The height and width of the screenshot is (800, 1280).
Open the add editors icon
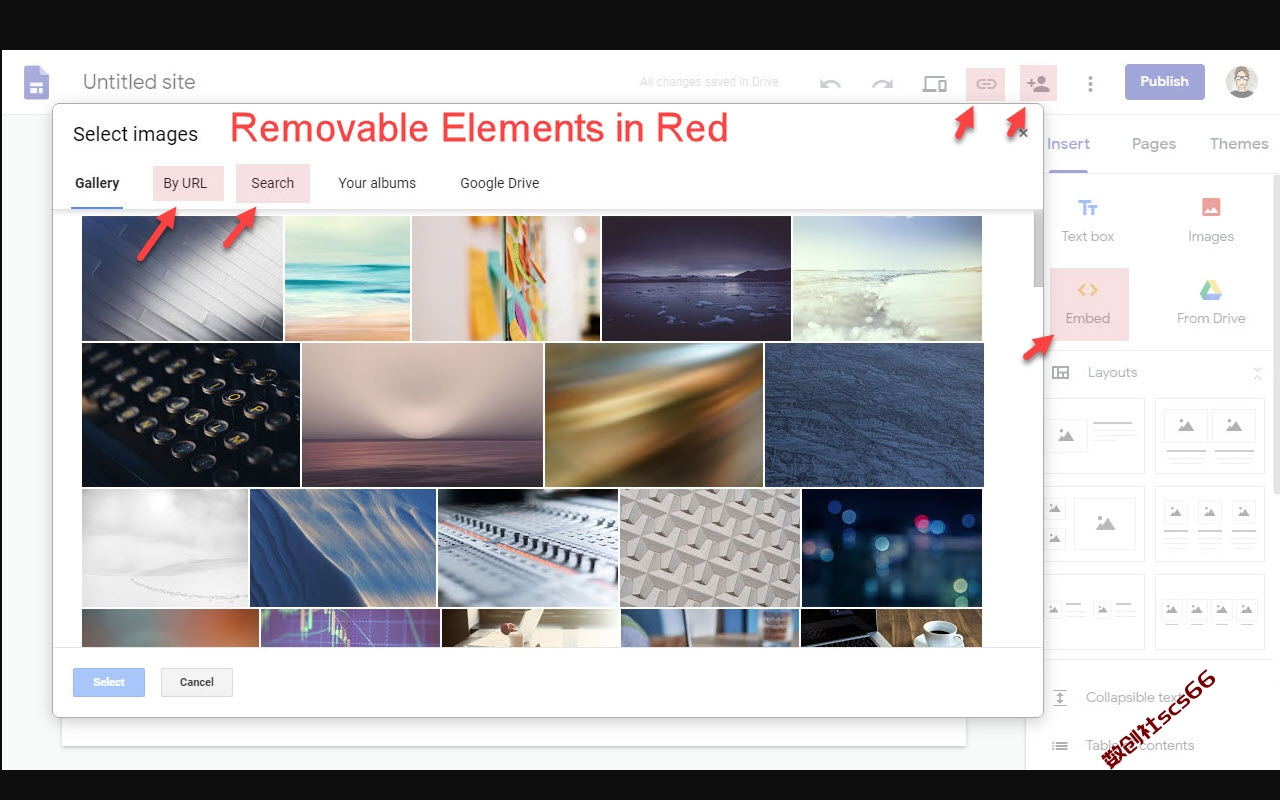(1038, 82)
